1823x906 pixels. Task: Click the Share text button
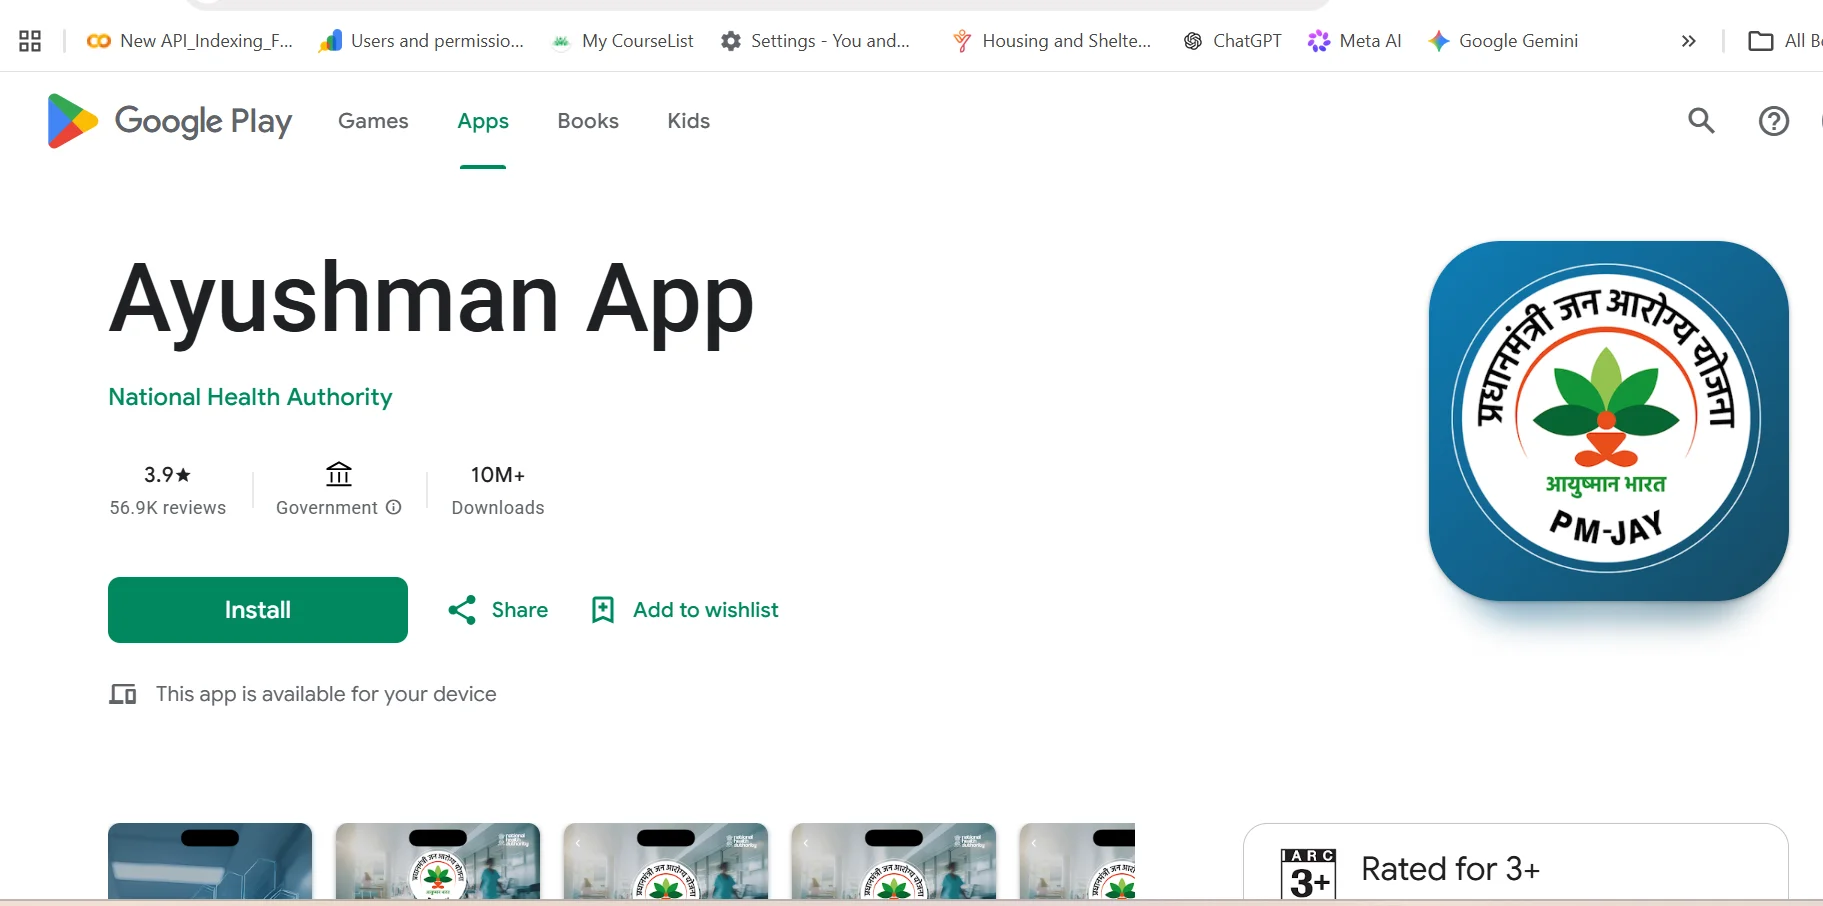coord(520,610)
